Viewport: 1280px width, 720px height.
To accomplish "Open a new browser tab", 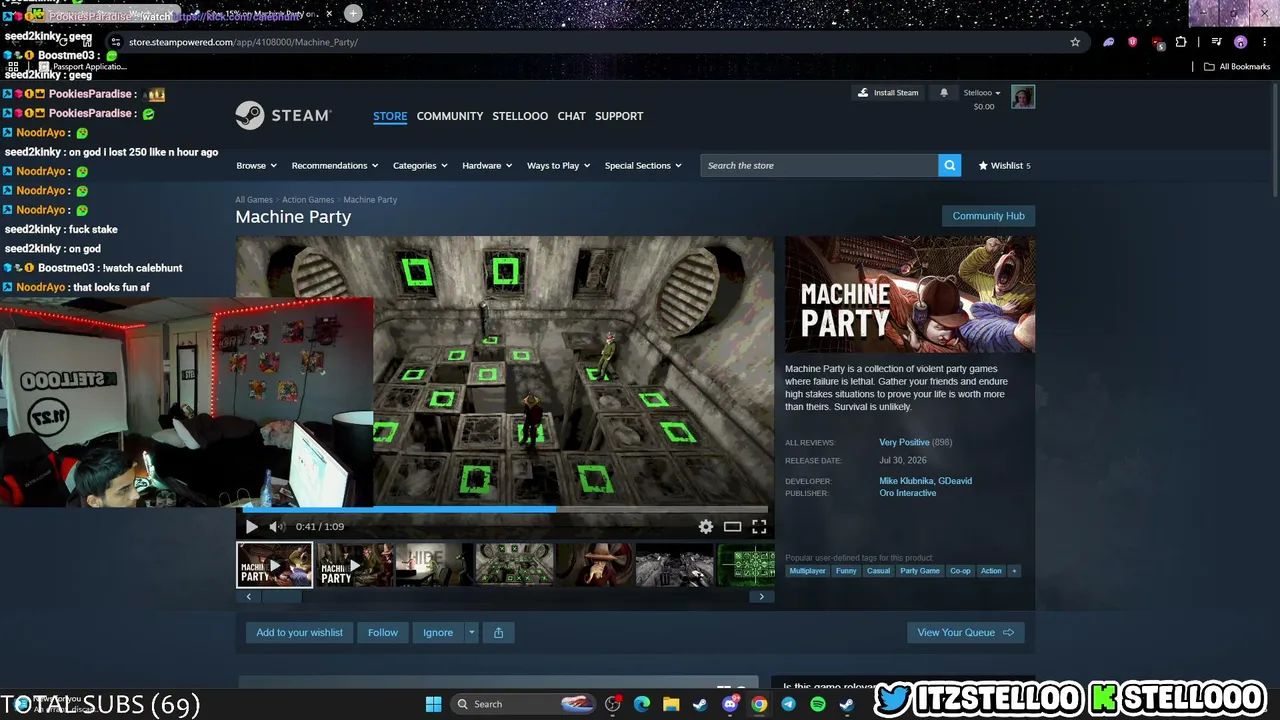I will [353, 13].
